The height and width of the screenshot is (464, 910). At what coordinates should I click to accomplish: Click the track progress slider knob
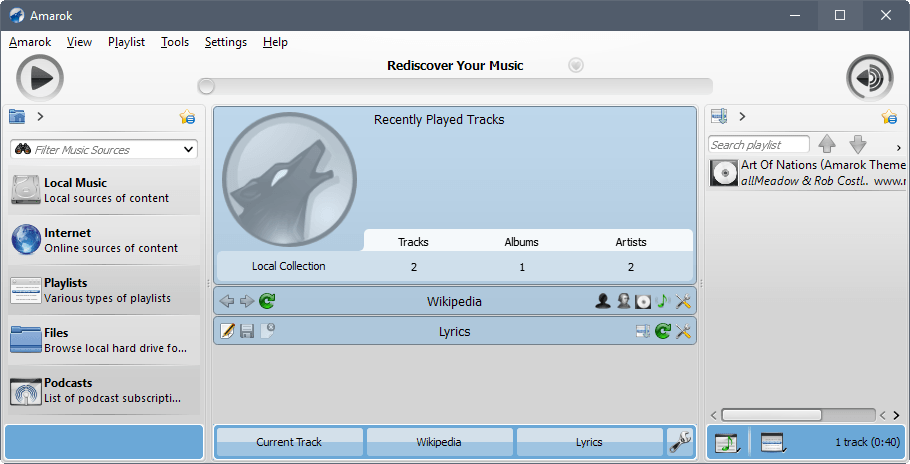tap(206, 86)
